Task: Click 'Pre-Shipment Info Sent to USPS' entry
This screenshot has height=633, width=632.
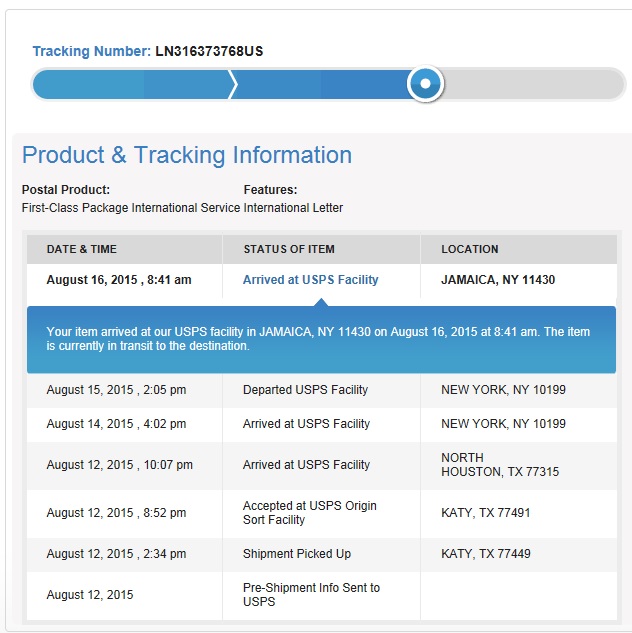Action: [x=311, y=595]
